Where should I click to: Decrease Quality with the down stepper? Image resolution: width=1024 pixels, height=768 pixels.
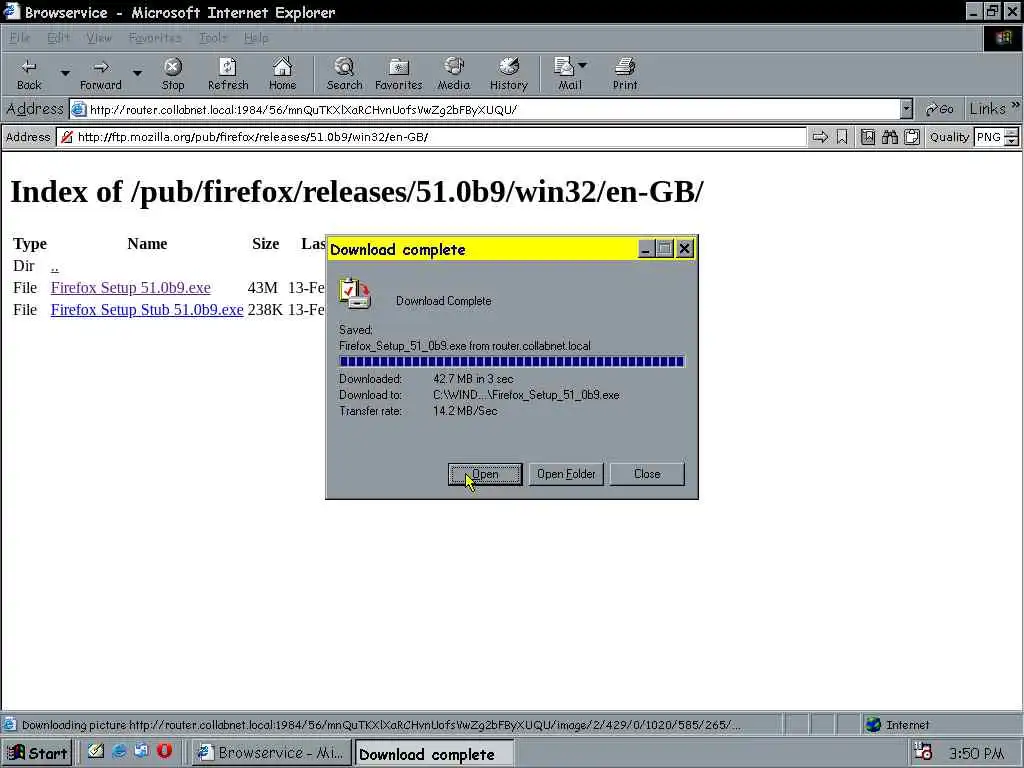pyautogui.click(x=1011, y=142)
